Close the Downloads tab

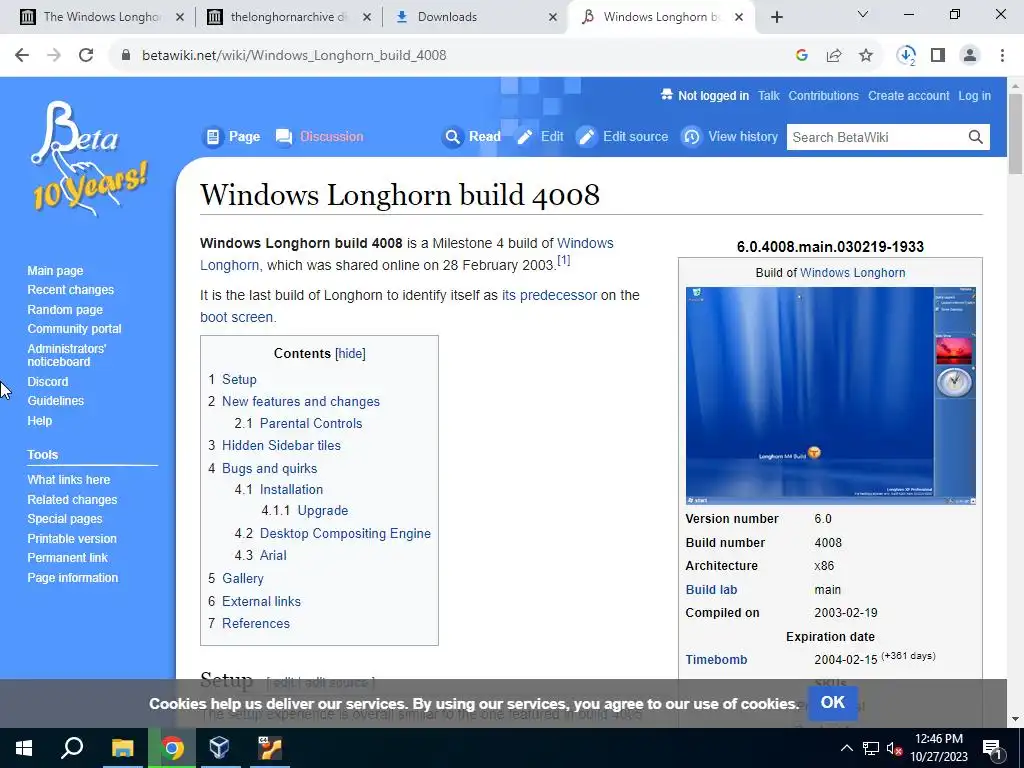click(x=553, y=18)
